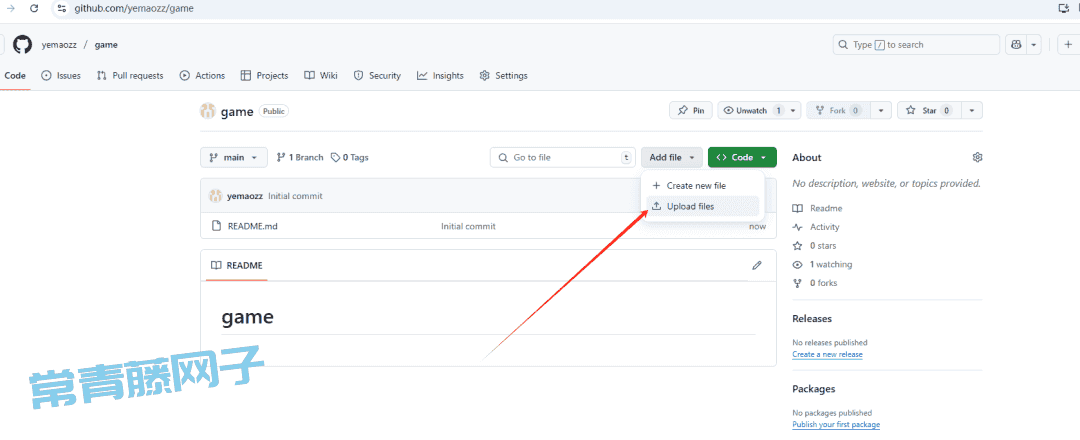Image resolution: width=1080 pixels, height=440 pixels.
Task: Click the Releases heading link
Action: 812,319
